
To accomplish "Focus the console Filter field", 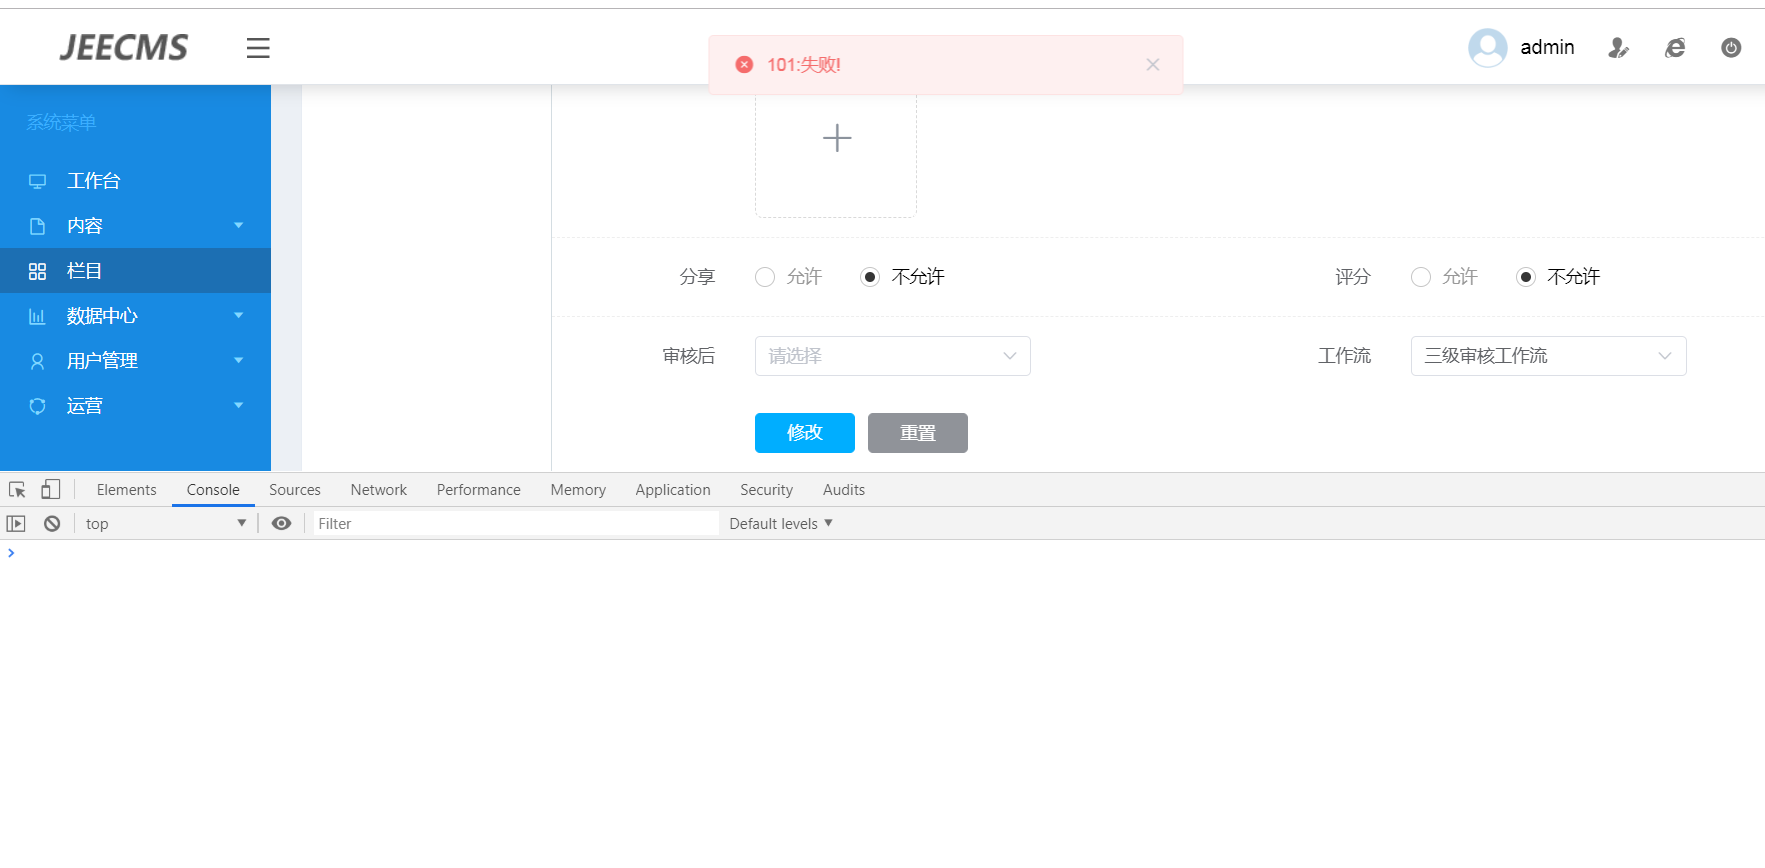I will tap(516, 524).
